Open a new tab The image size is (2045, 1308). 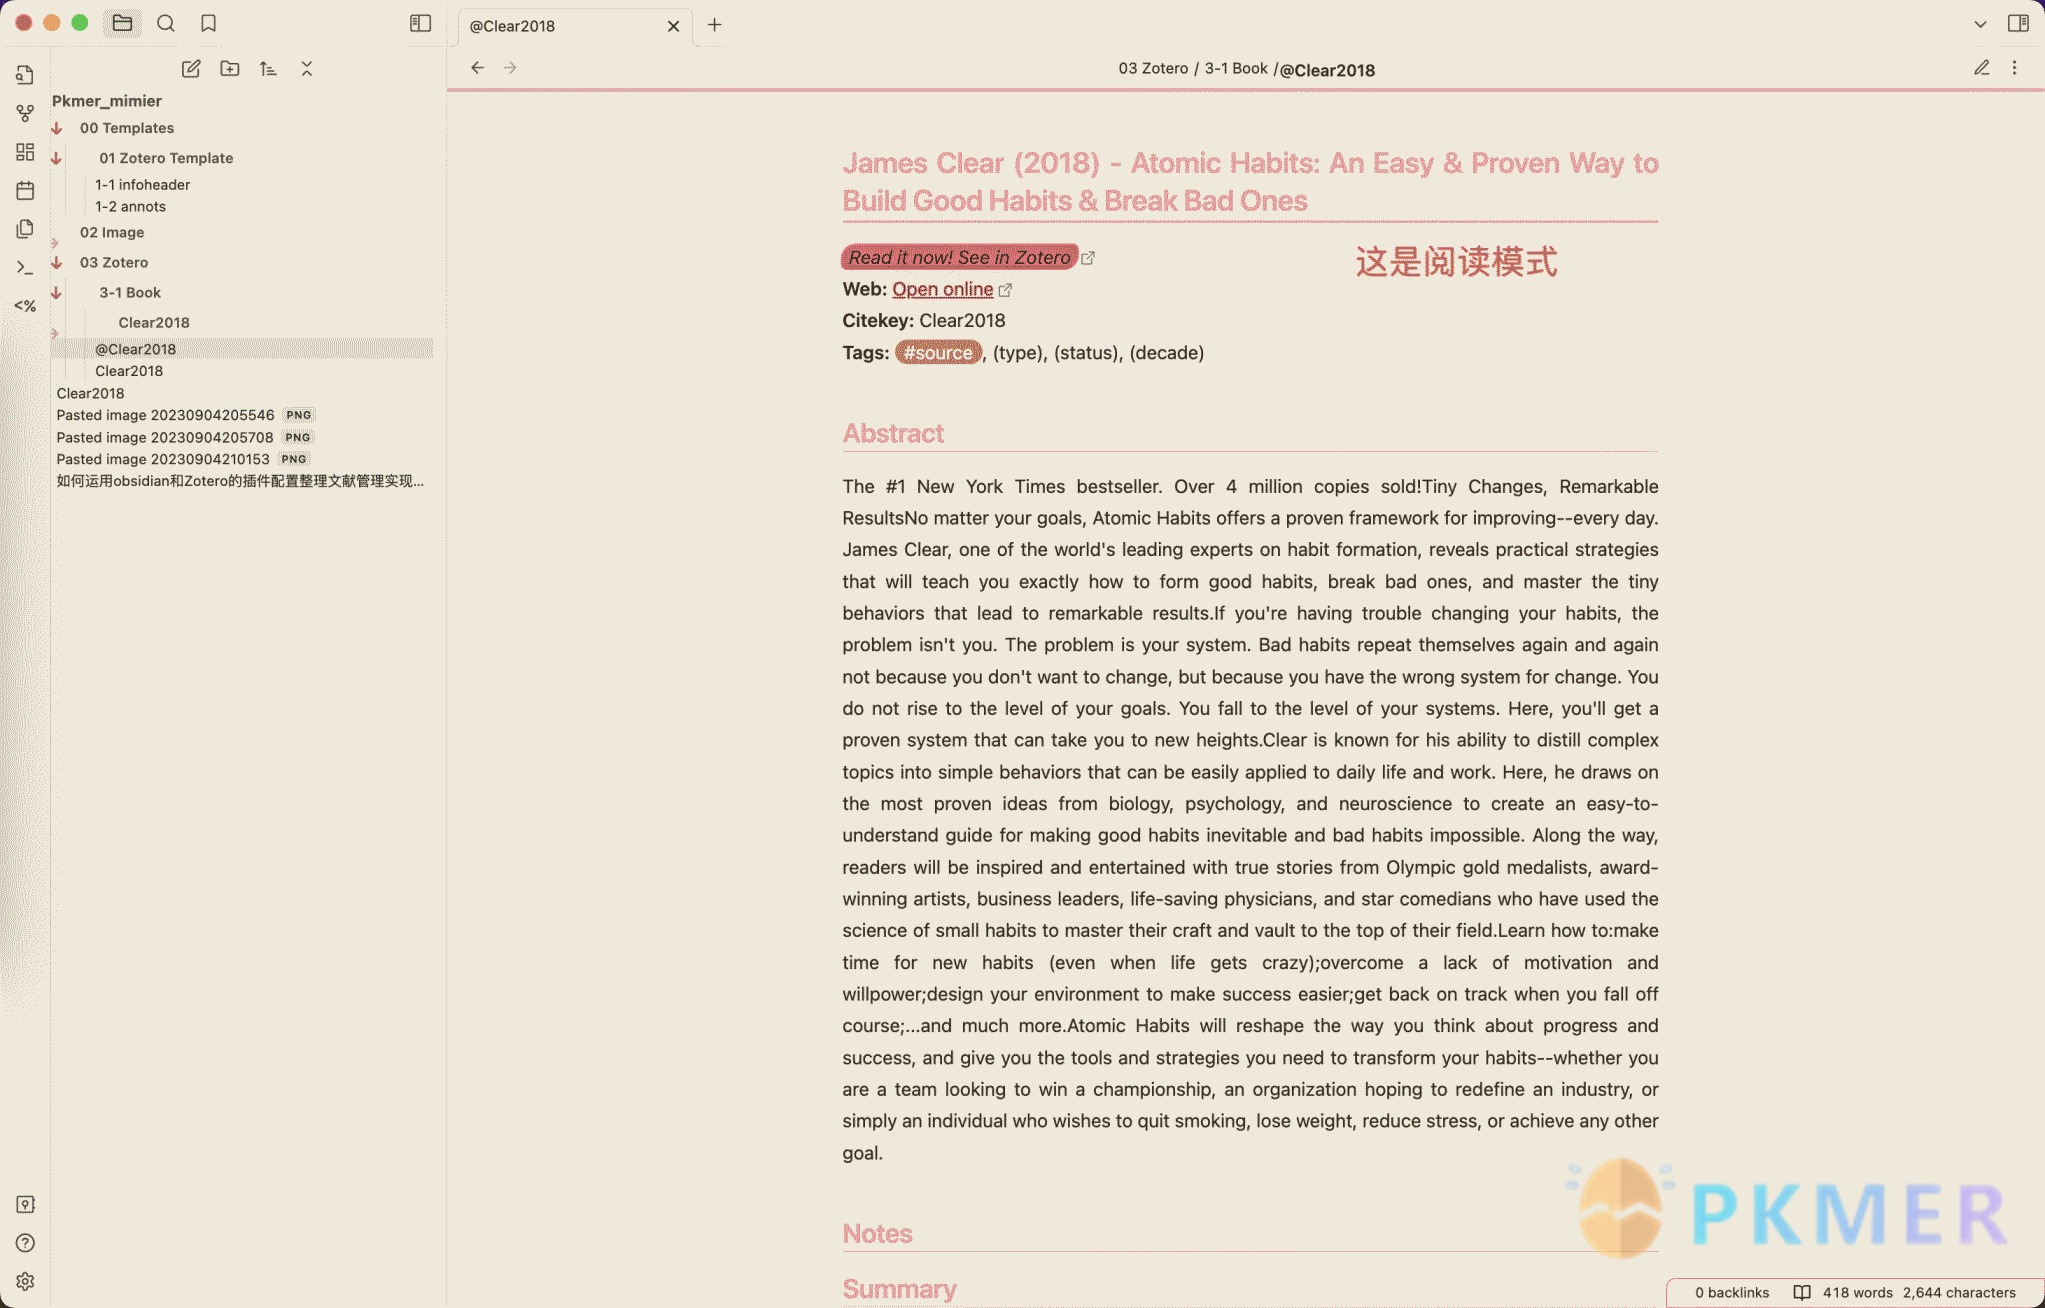tap(714, 25)
